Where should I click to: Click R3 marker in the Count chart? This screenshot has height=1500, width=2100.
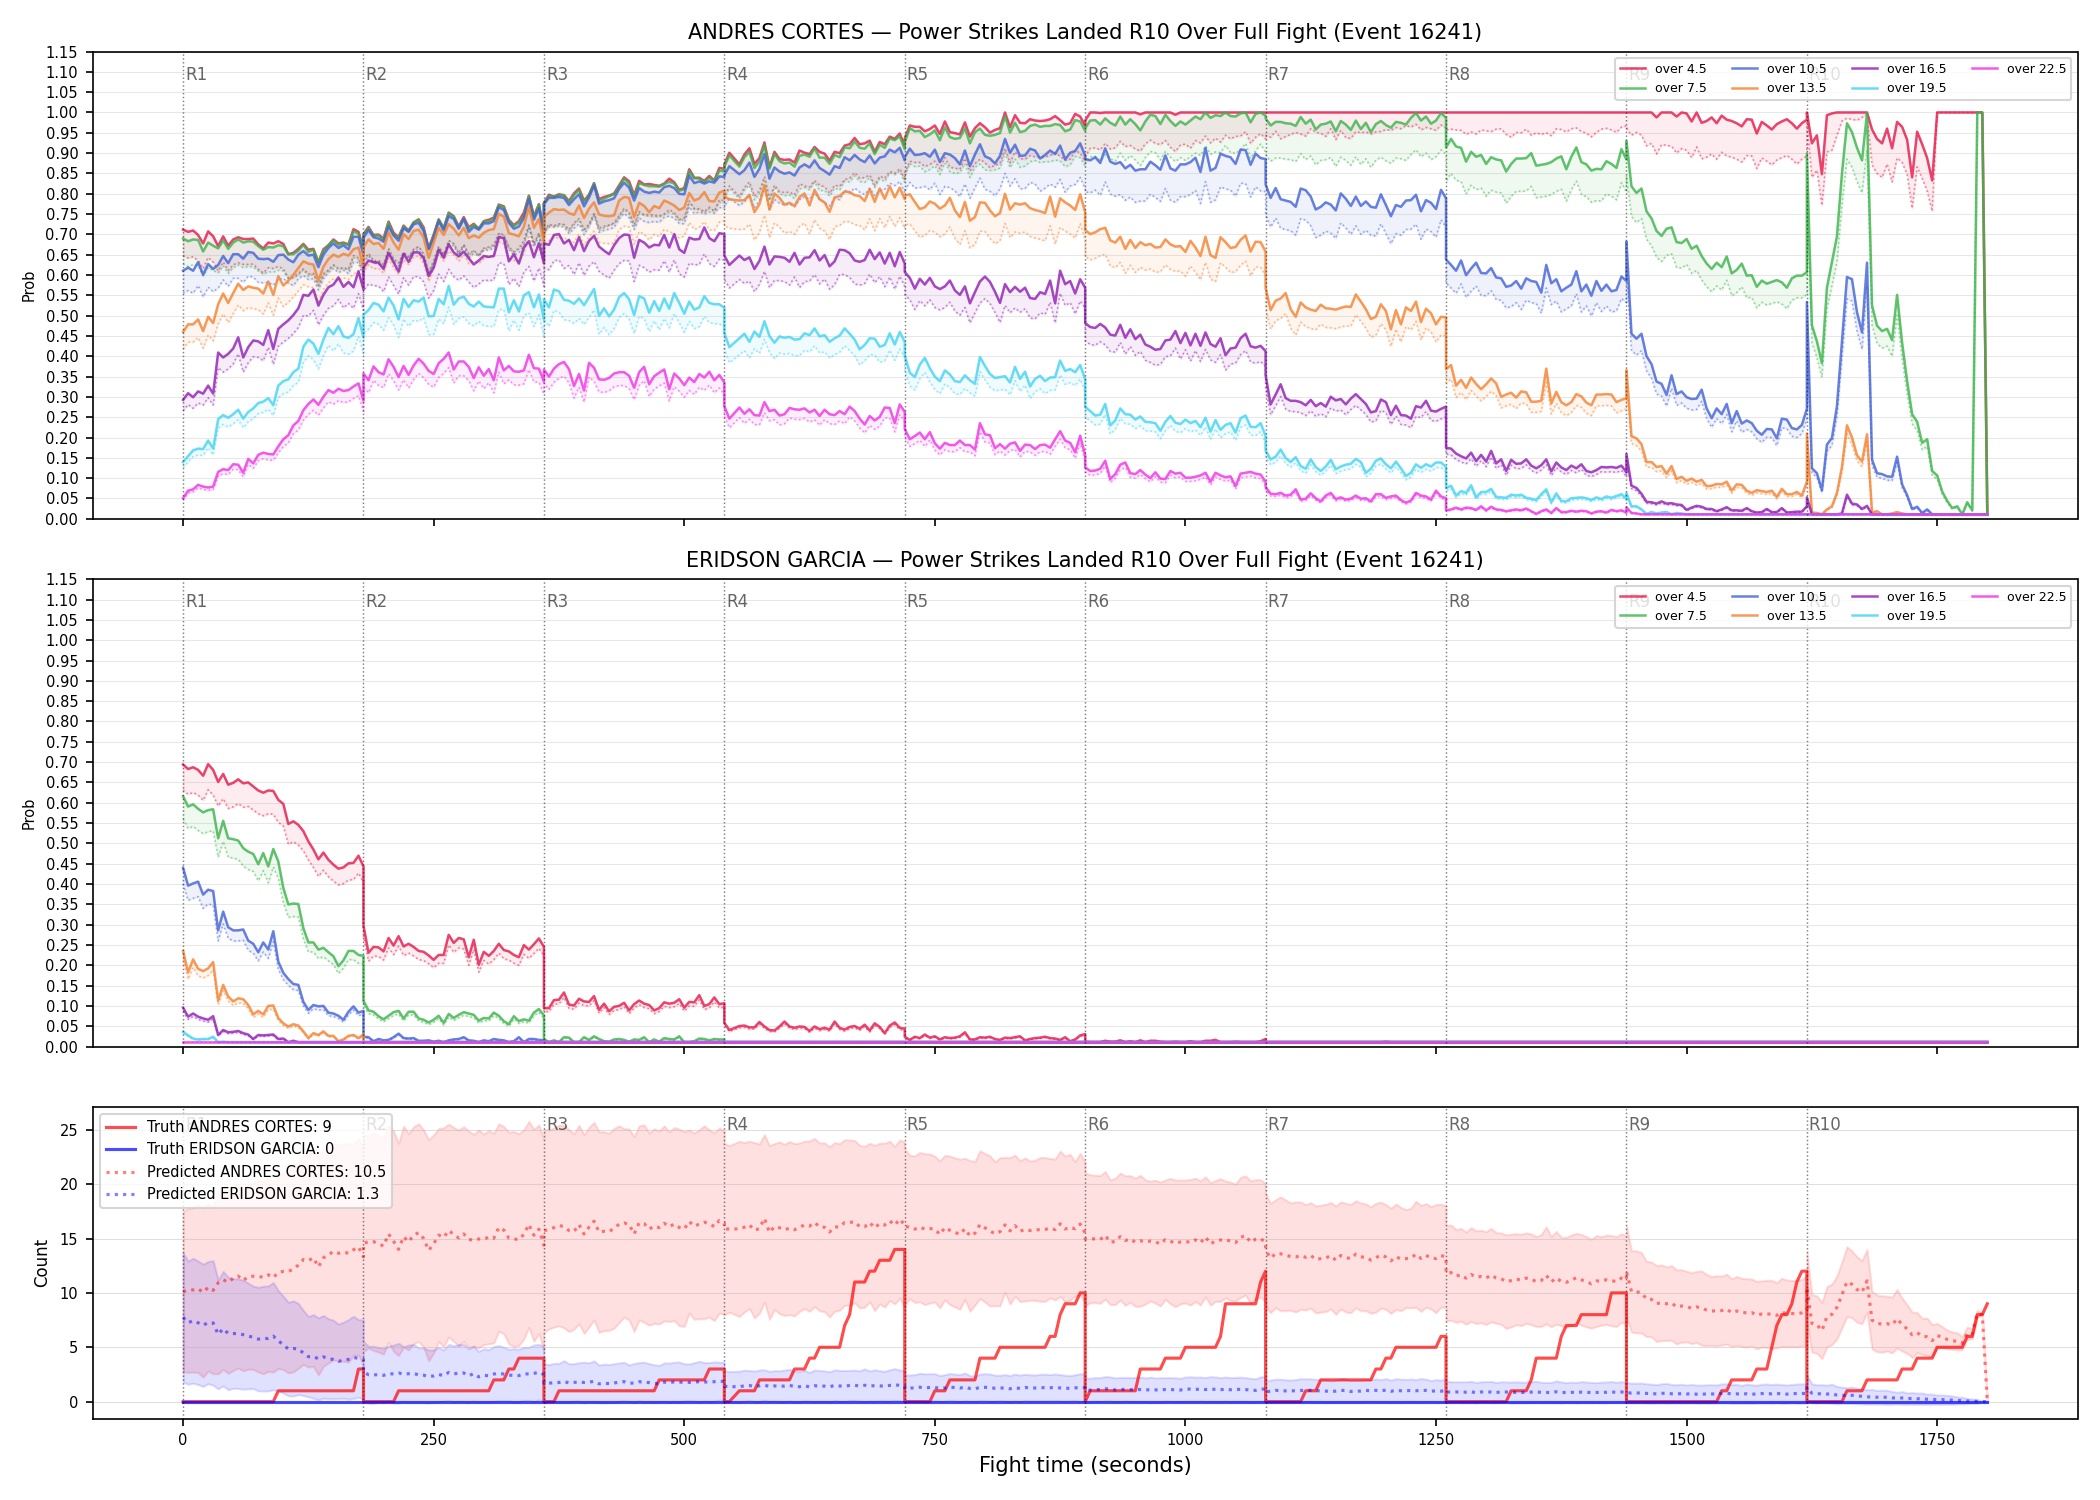[x=557, y=1124]
